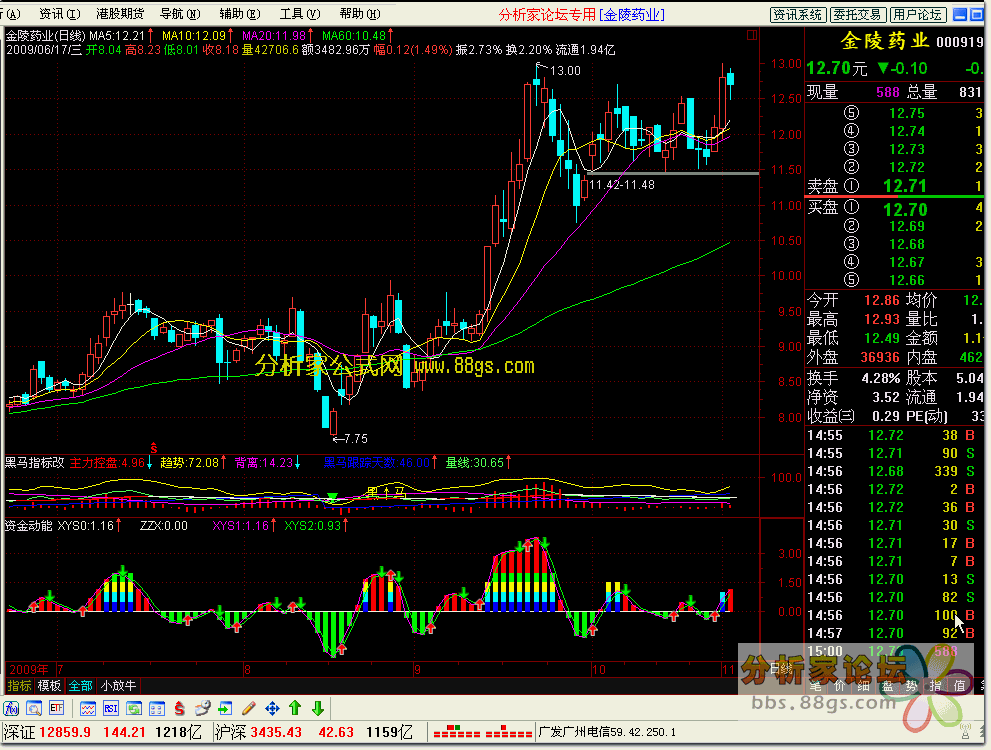Click the 13.00 high price annotation
Screen dimensions: 991x750
[x=565, y=71]
